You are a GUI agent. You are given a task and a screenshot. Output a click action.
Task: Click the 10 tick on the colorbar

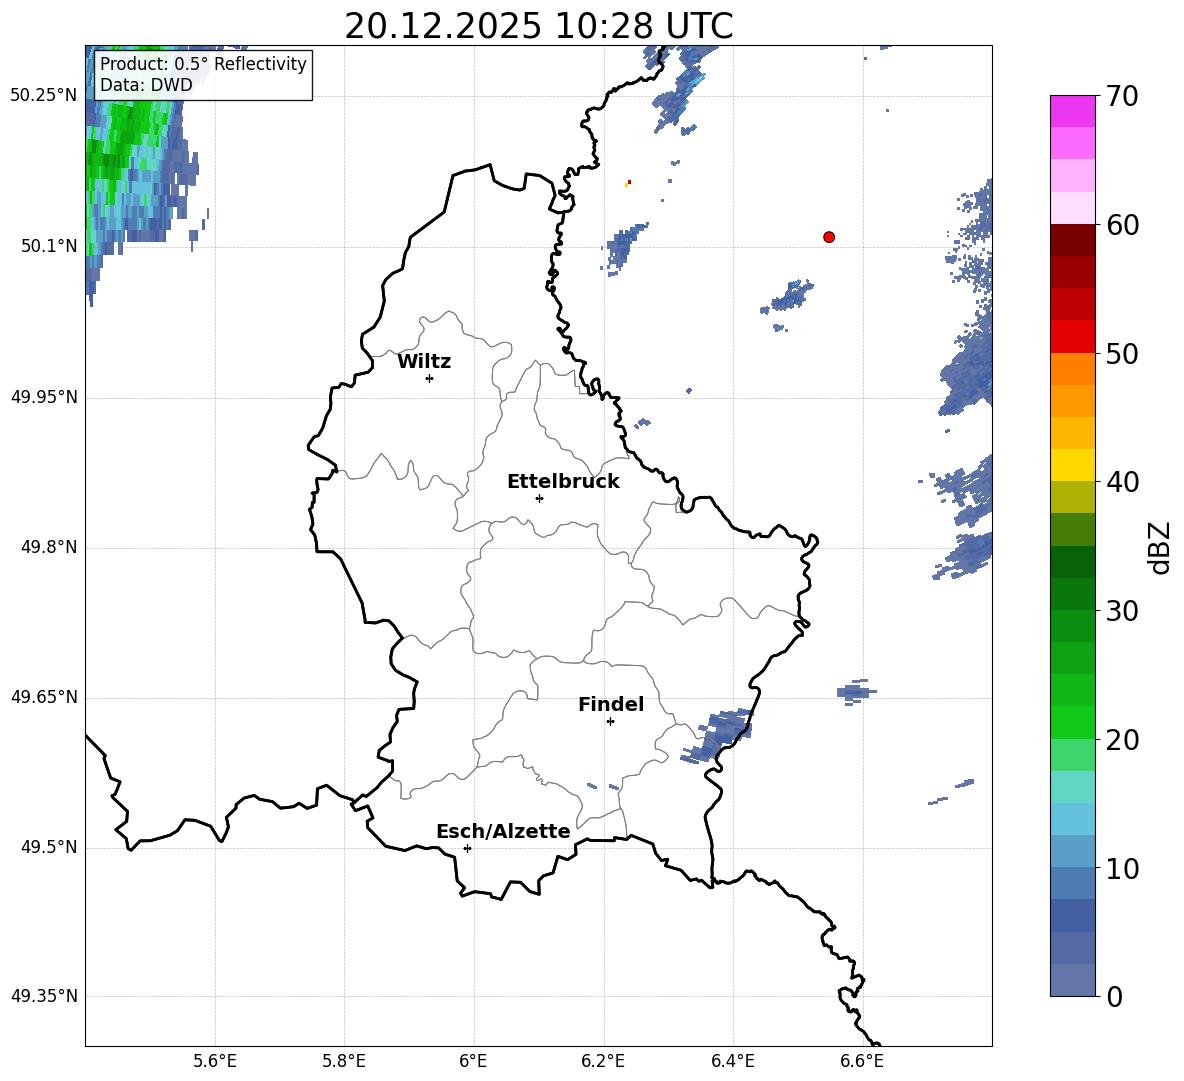[x=1122, y=868]
